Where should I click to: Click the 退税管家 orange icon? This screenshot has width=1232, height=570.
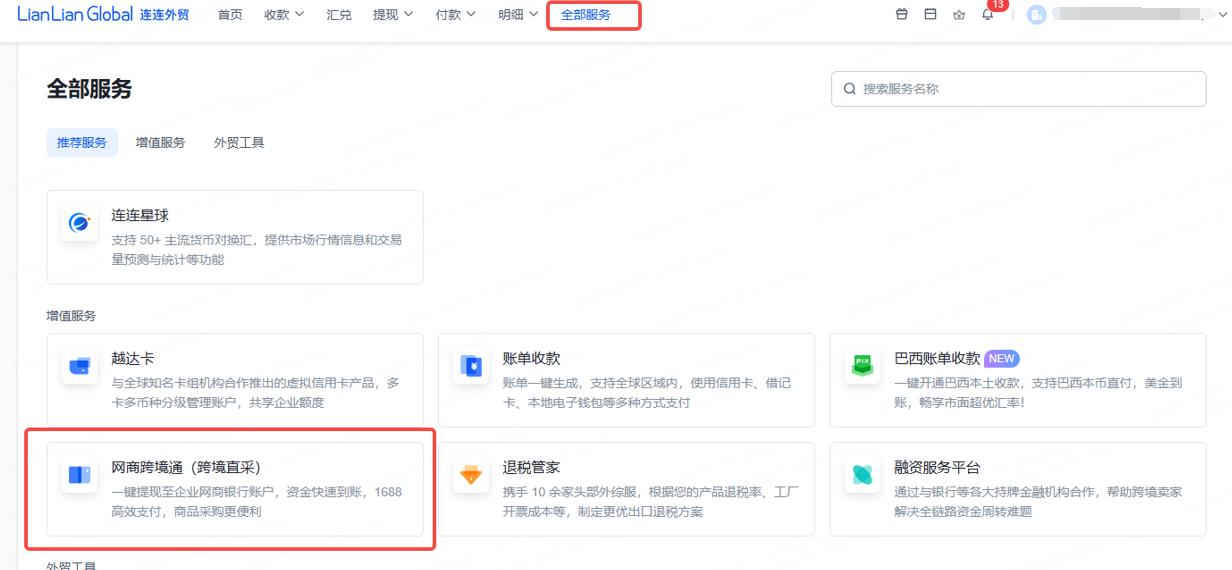pyautogui.click(x=471, y=475)
